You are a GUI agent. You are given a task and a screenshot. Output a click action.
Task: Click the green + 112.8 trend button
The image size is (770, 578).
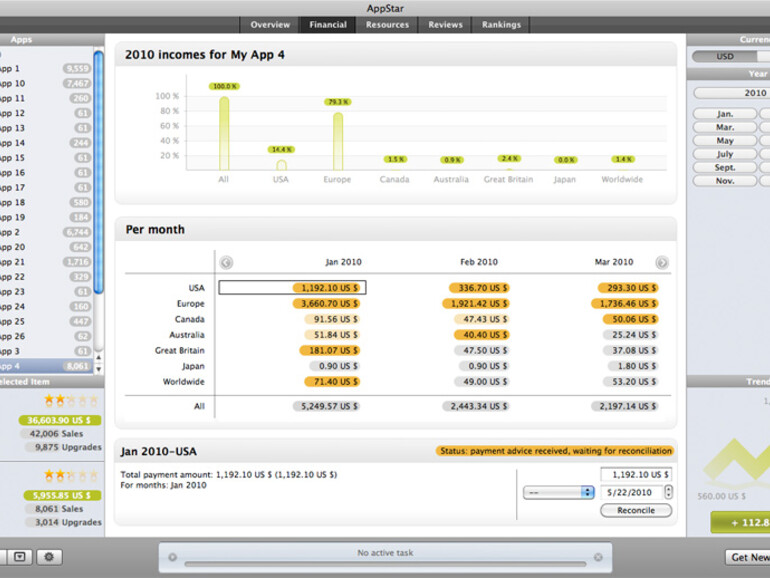point(740,523)
